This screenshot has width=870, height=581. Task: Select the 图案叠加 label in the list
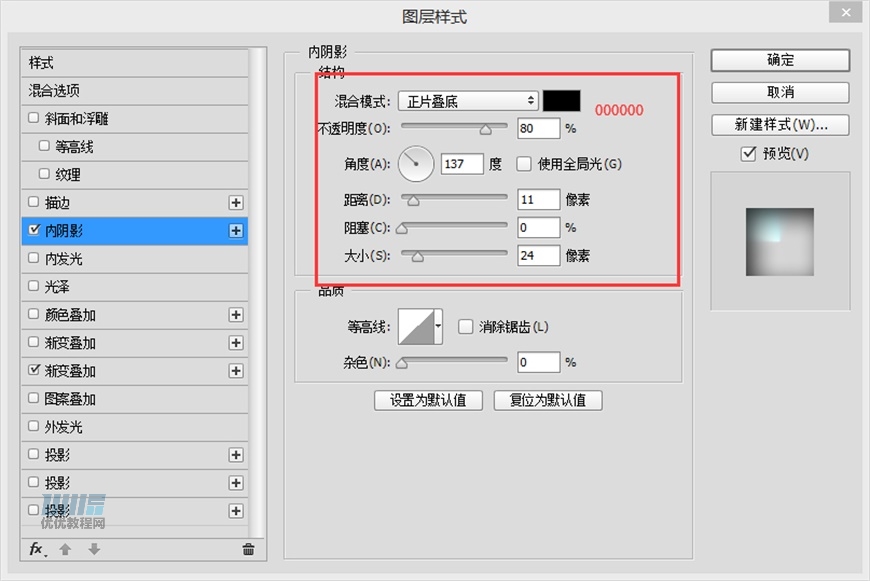point(70,399)
